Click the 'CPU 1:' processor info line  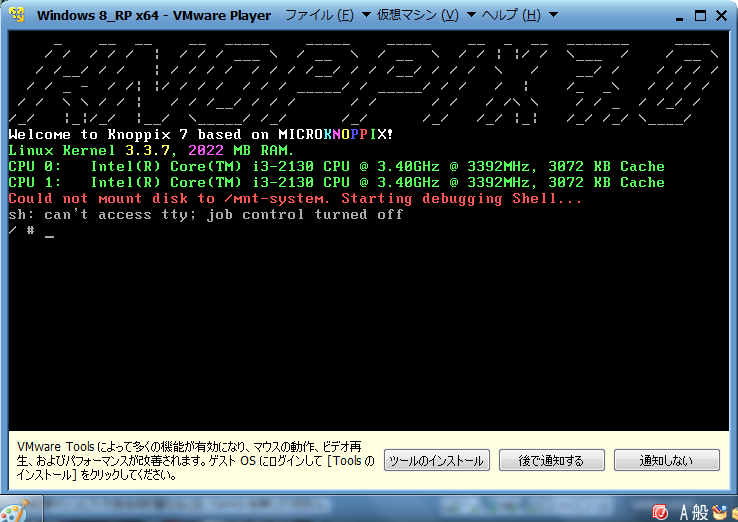pos(337,183)
